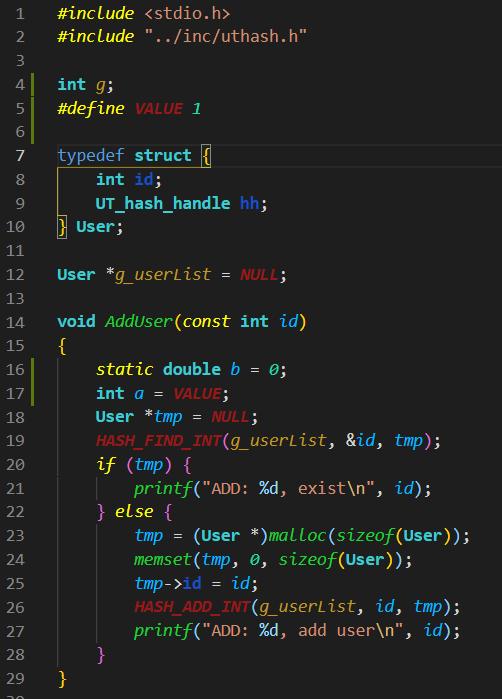This screenshot has width=502, height=699.
Task: Click the User typedef name on line 10
Action: coord(95,227)
